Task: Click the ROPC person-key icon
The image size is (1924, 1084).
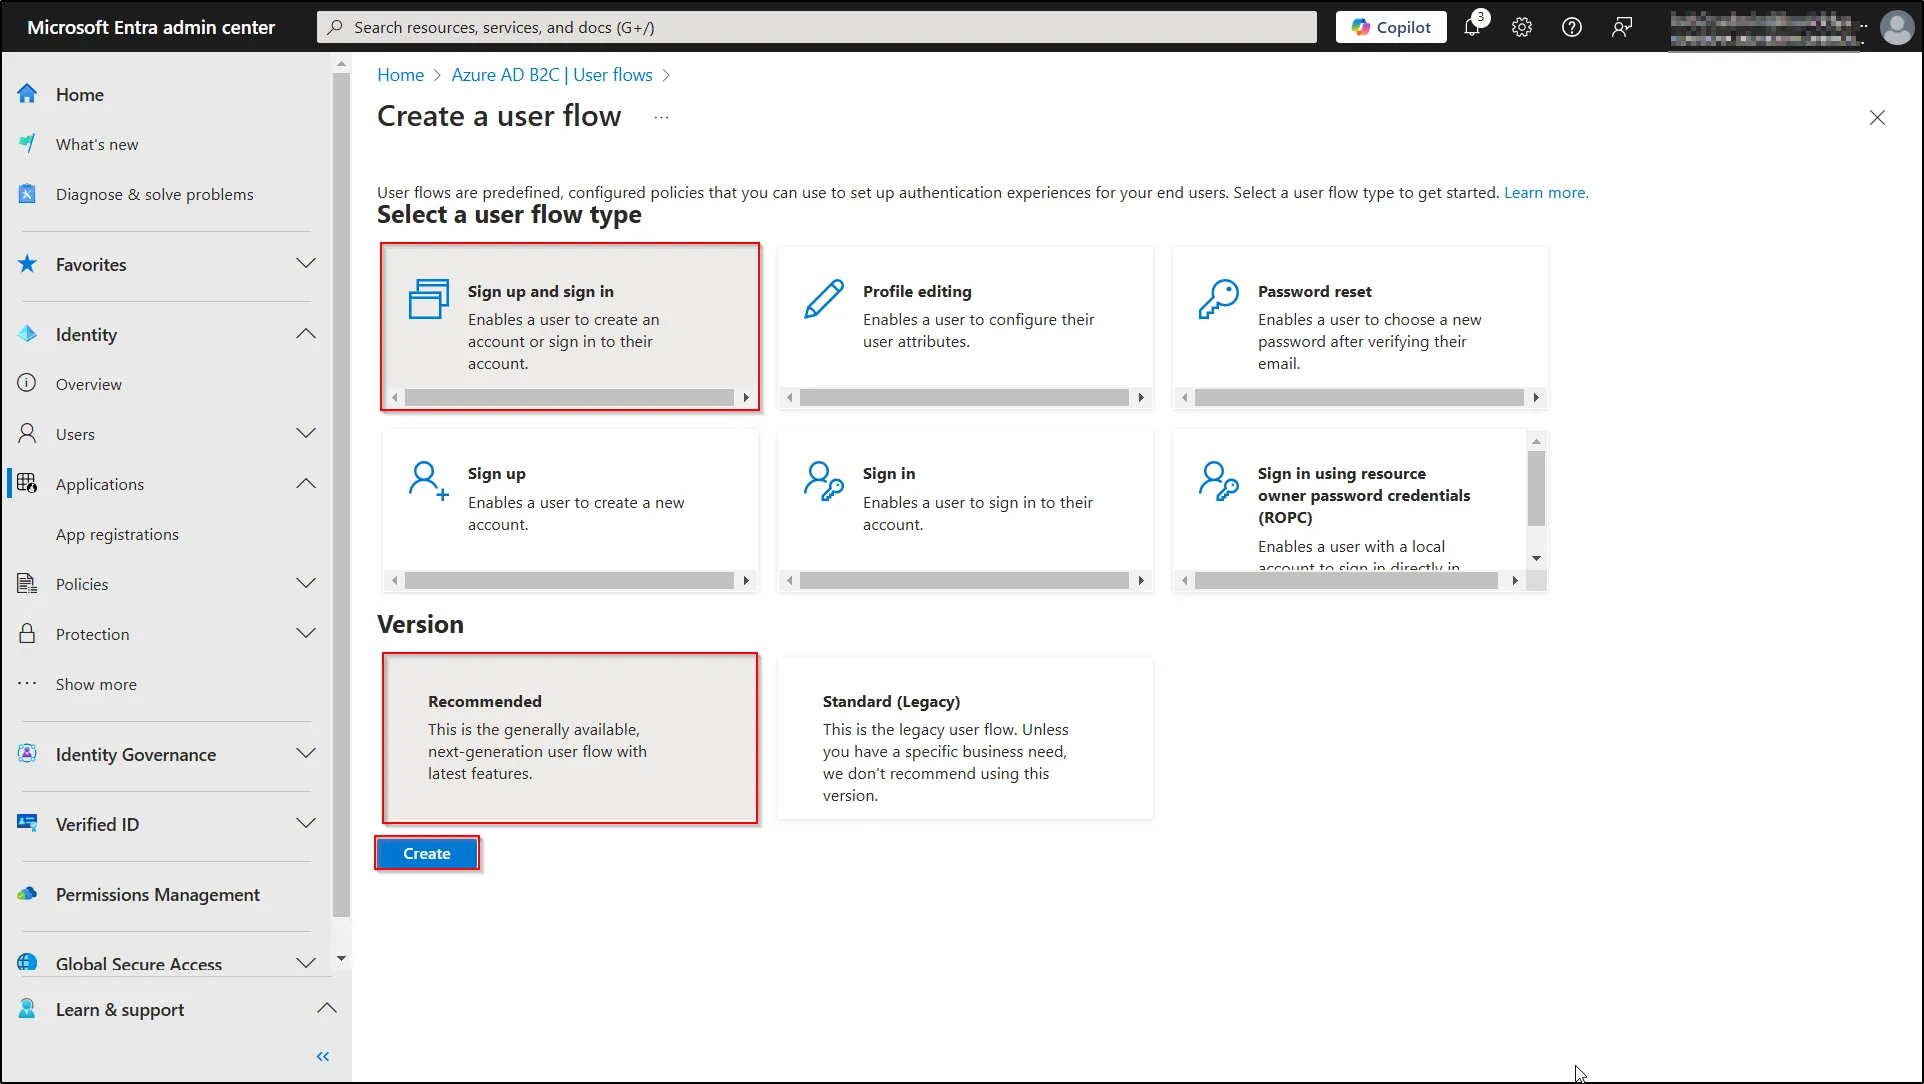Action: click(x=1219, y=481)
